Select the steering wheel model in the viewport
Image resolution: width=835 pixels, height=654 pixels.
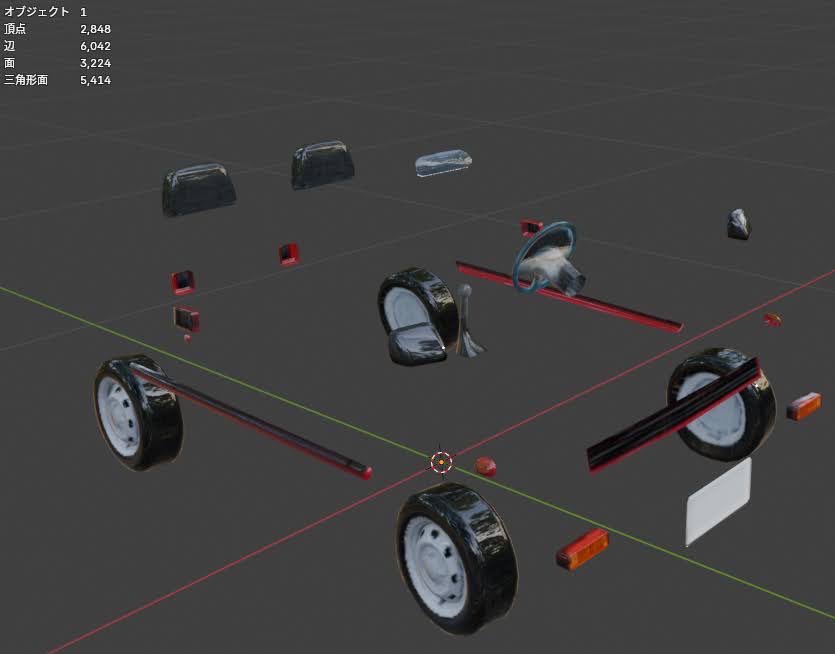pos(549,258)
